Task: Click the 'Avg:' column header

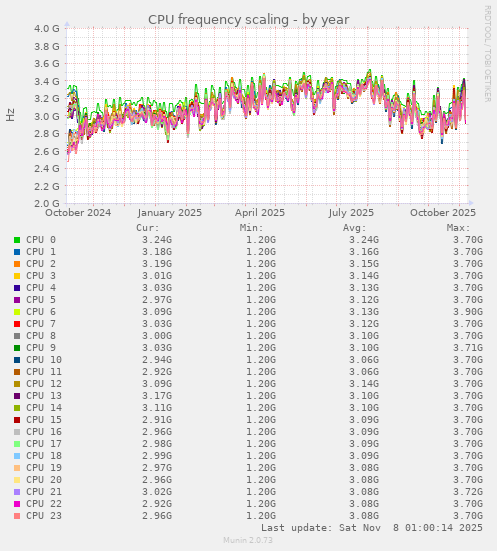Action: tap(355, 228)
